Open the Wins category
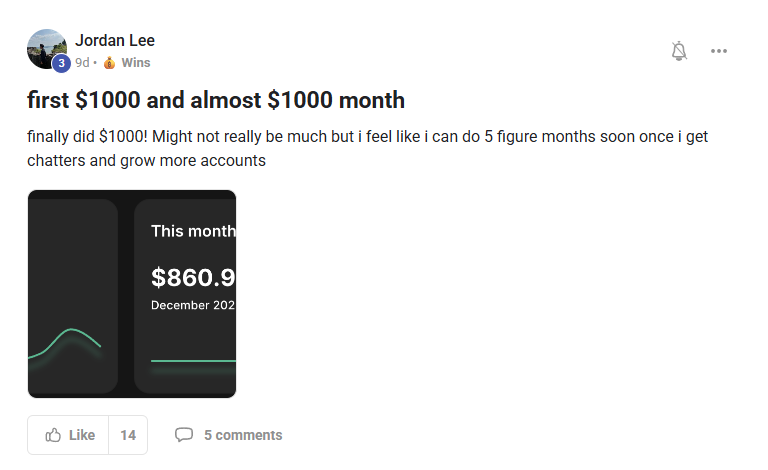 pos(135,62)
